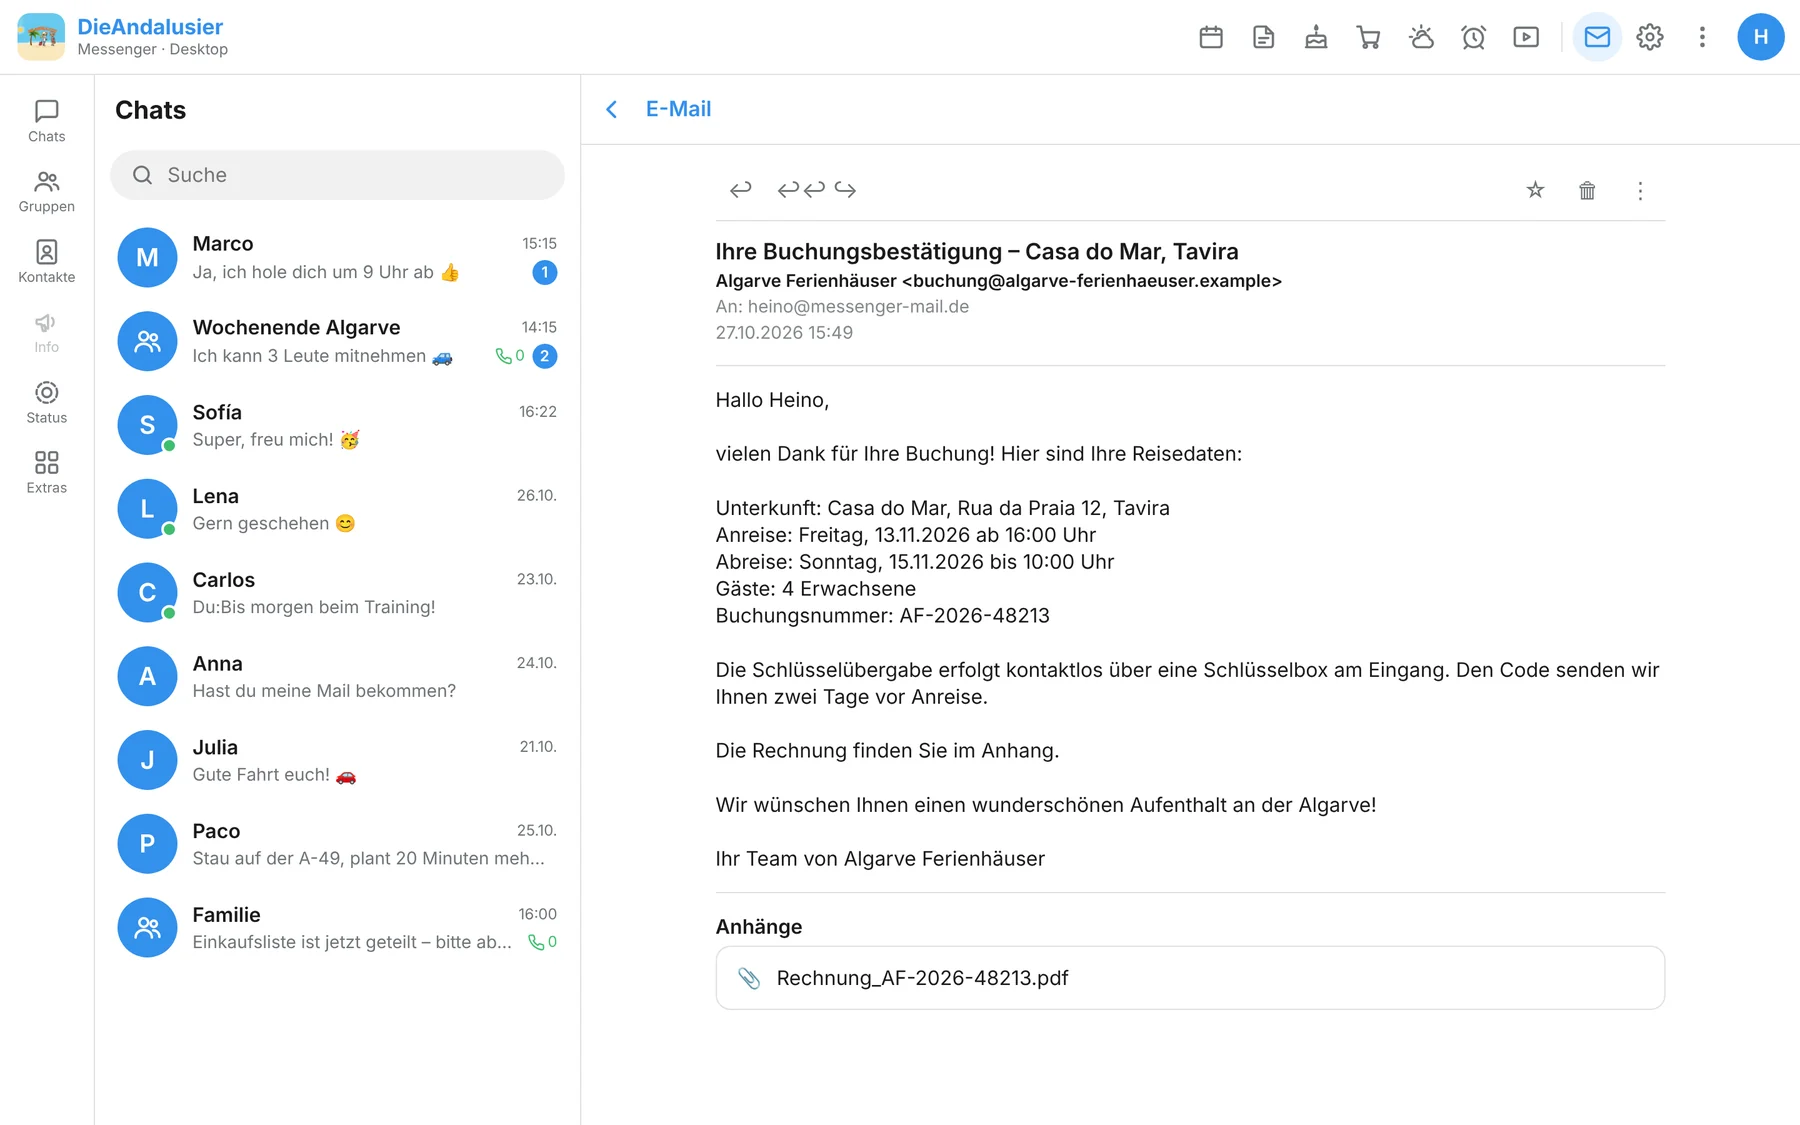Click Wochenende Algarve call indicator icon
The width and height of the screenshot is (1800, 1125).
coord(510,356)
